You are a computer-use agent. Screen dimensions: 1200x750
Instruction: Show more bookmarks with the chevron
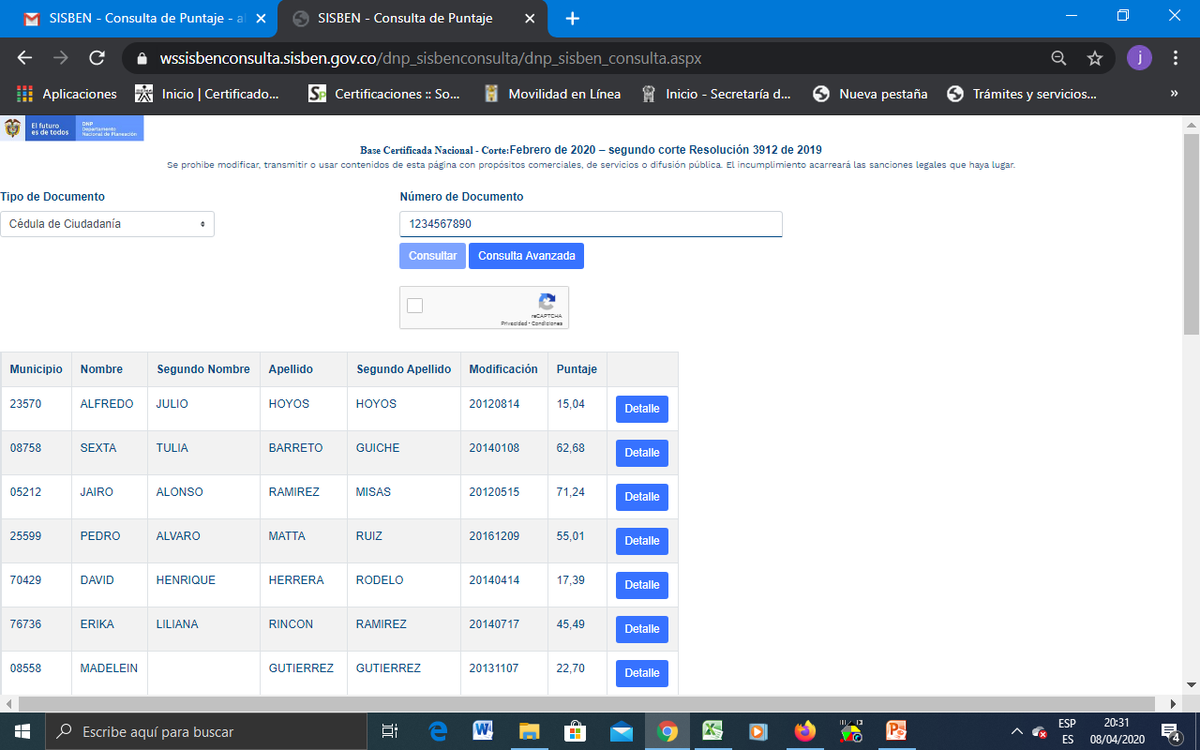click(x=1174, y=94)
